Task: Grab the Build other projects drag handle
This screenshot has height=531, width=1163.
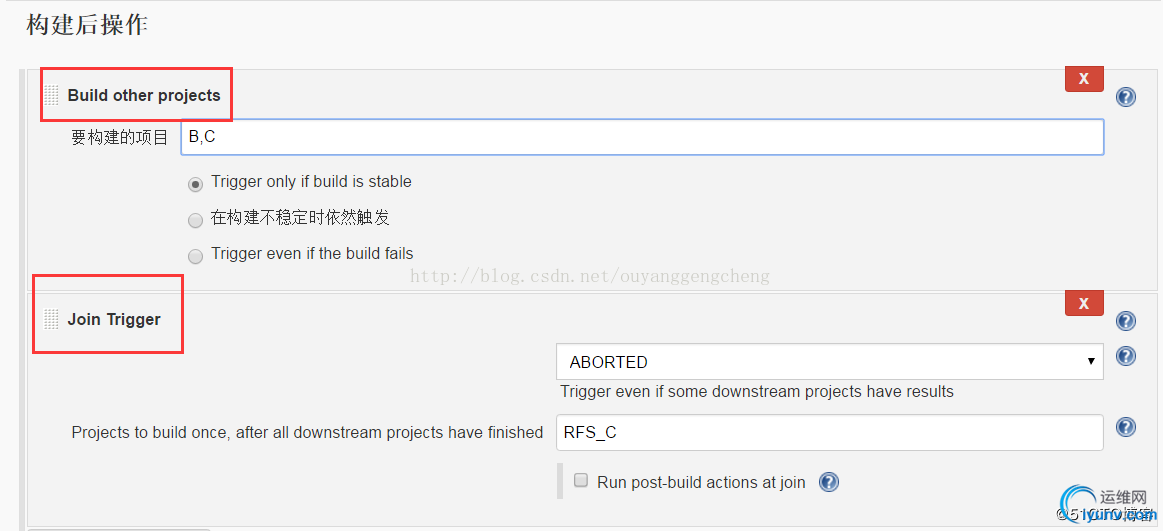Action: click(51, 96)
